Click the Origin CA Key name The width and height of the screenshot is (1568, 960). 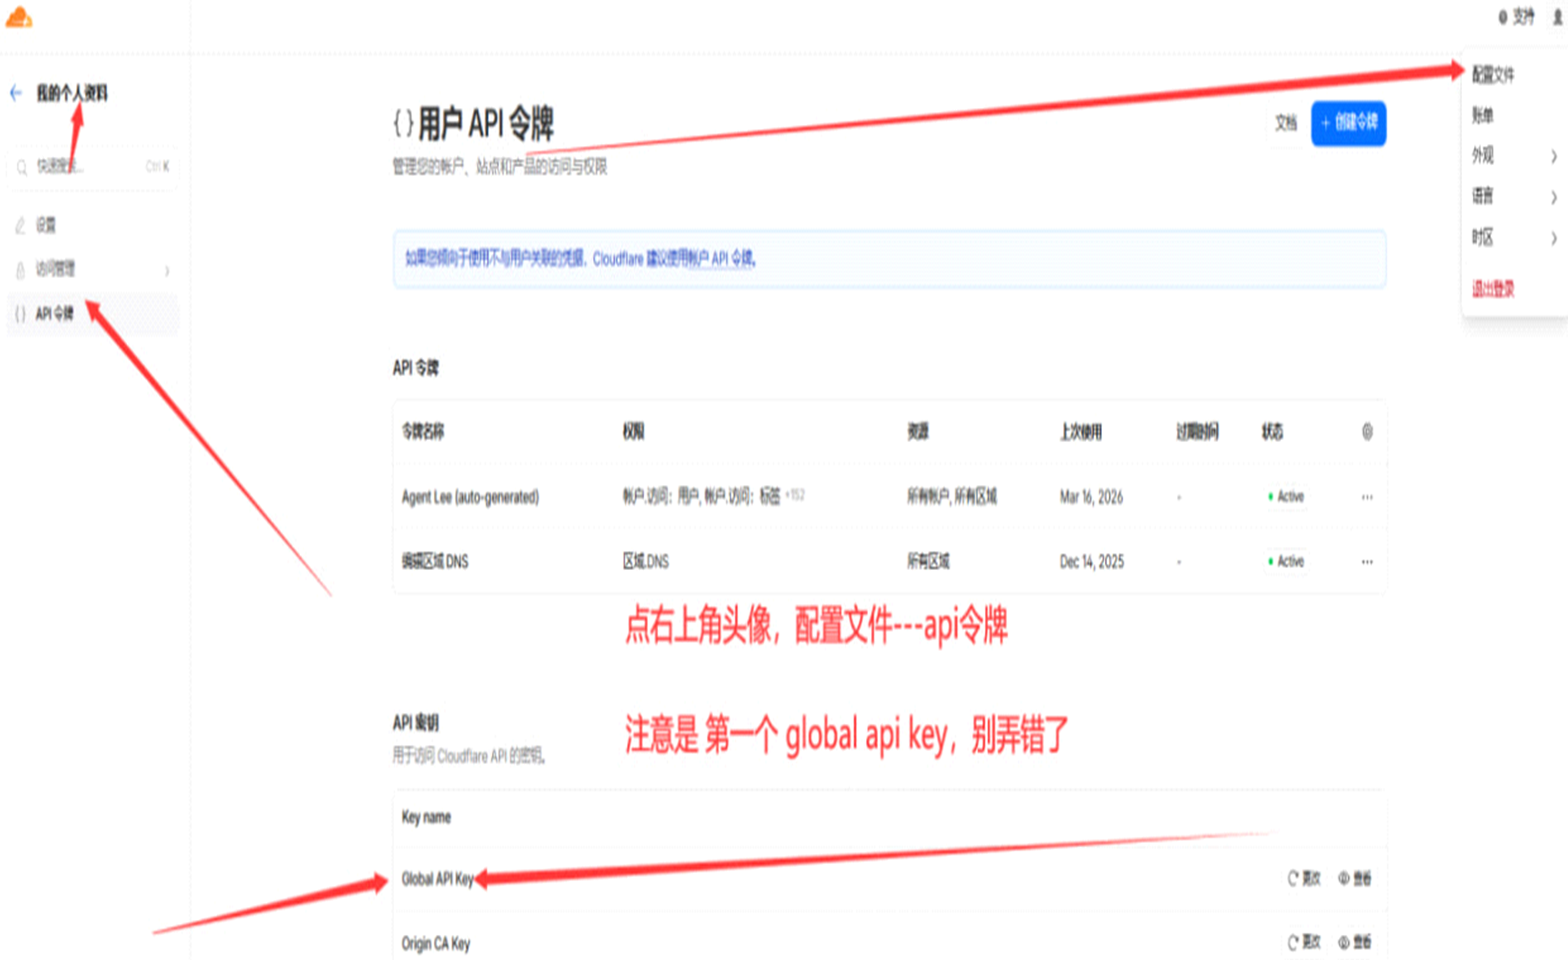click(x=436, y=944)
